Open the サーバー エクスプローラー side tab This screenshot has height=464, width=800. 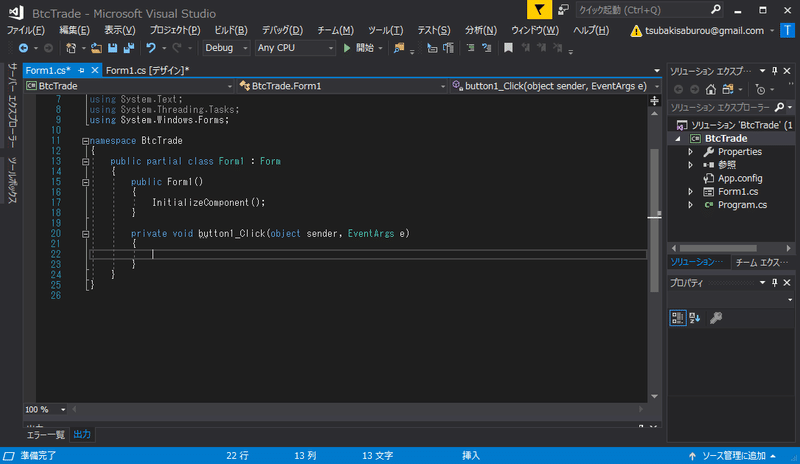[13, 105]
